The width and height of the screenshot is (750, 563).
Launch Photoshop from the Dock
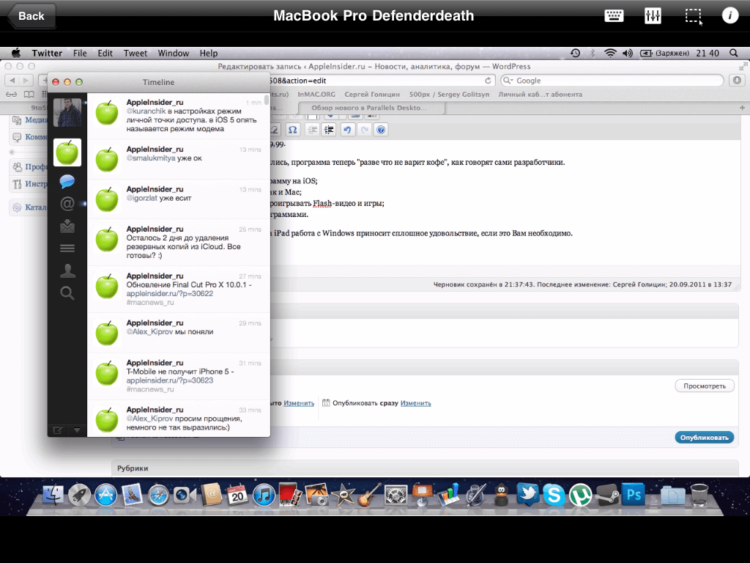(633, 494)
